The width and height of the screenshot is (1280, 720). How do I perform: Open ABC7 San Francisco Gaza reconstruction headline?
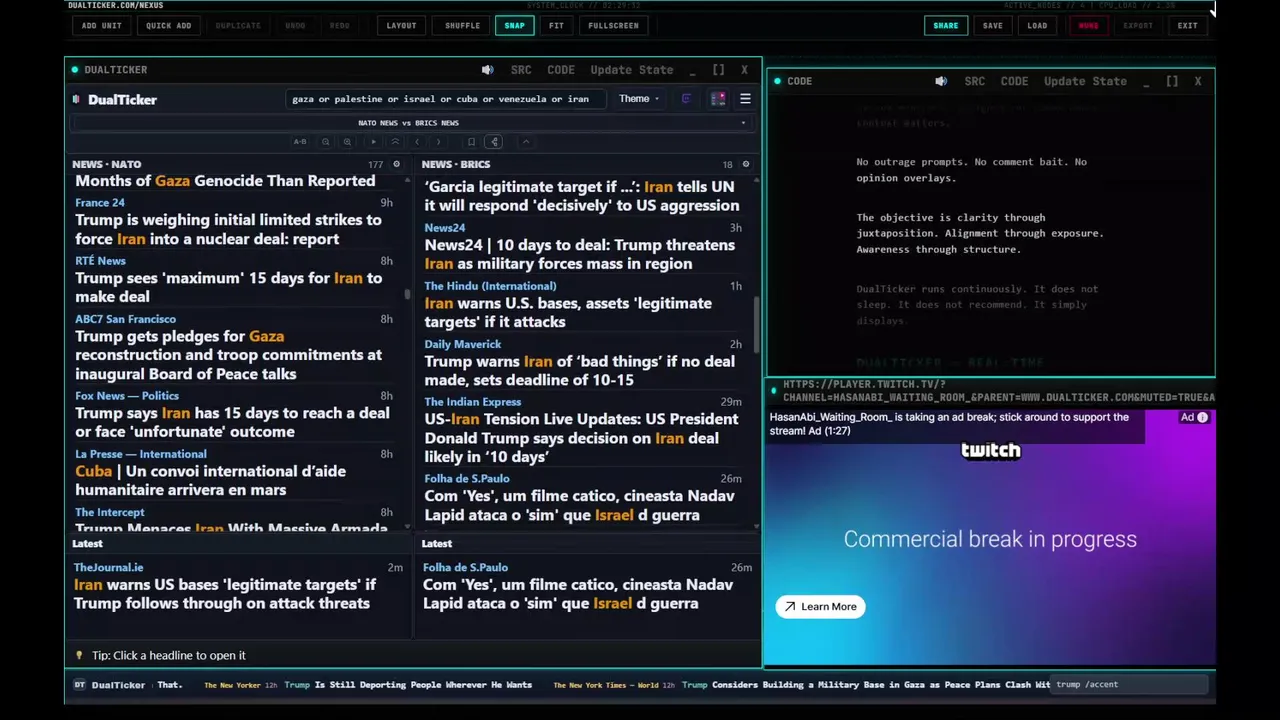(x=228, y=355)
